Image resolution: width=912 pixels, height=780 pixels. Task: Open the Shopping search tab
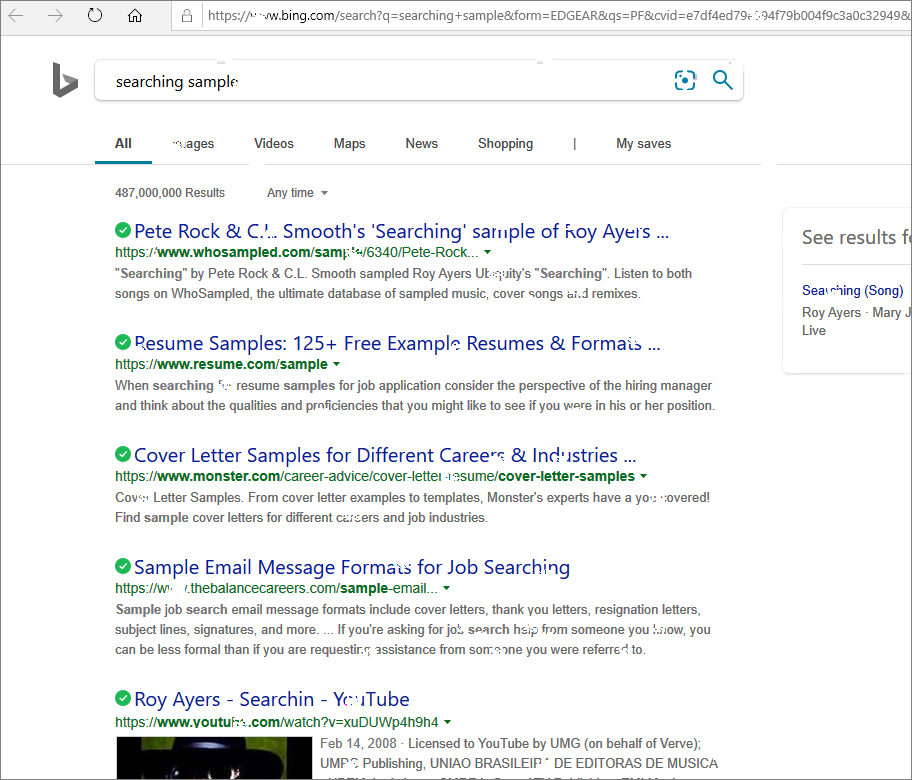click(x=505, y=143)
